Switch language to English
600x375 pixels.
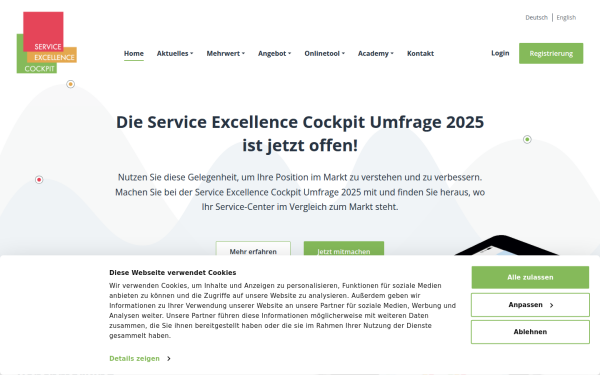[x=566, y=18]
